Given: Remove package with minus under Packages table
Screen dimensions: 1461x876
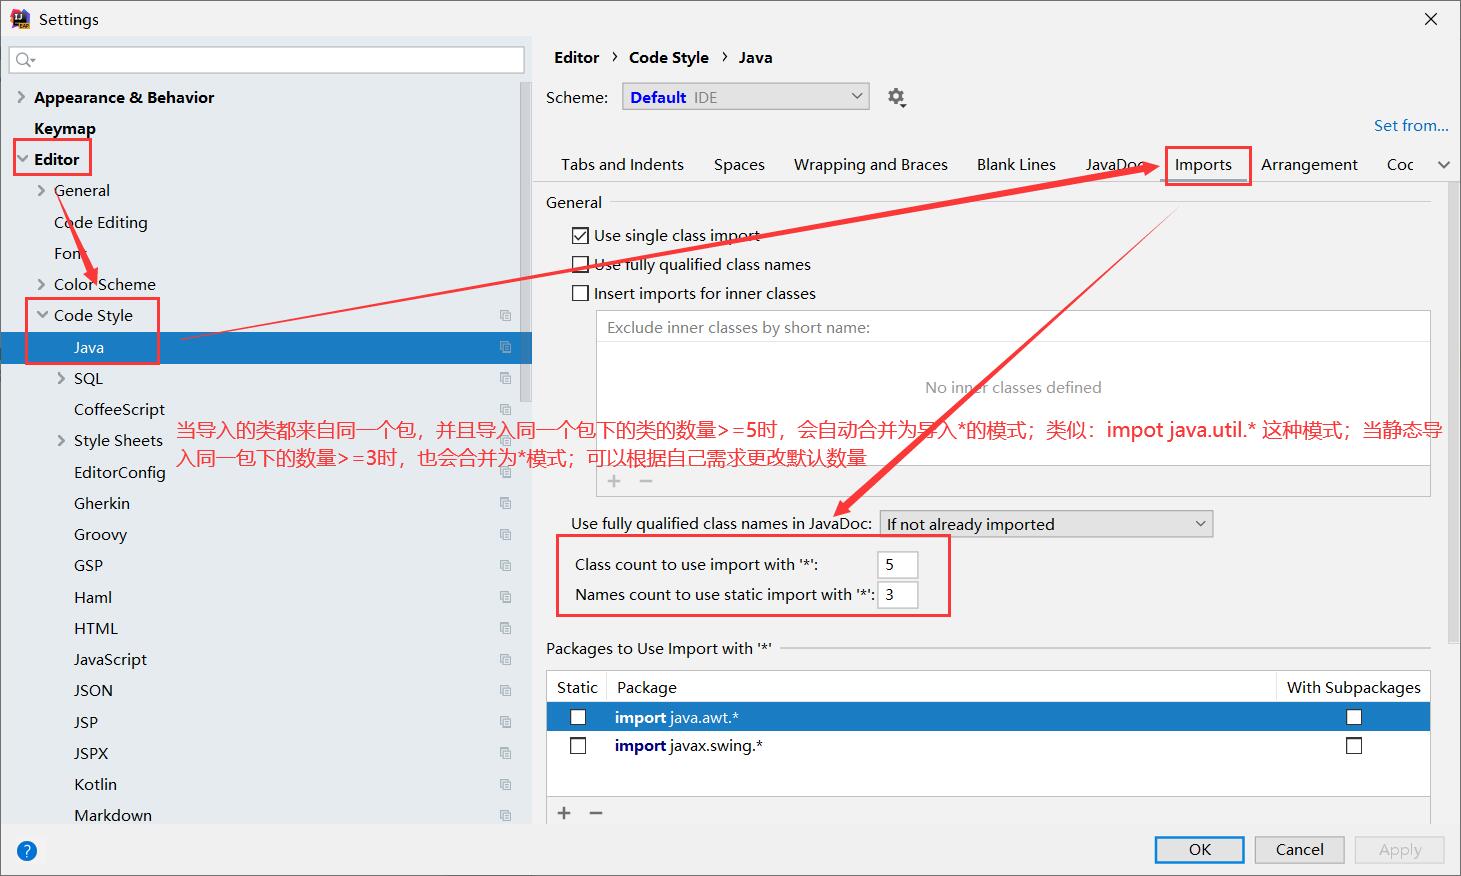Looking at the screenshot, I should pyautogui.click(x=596, y=813).
